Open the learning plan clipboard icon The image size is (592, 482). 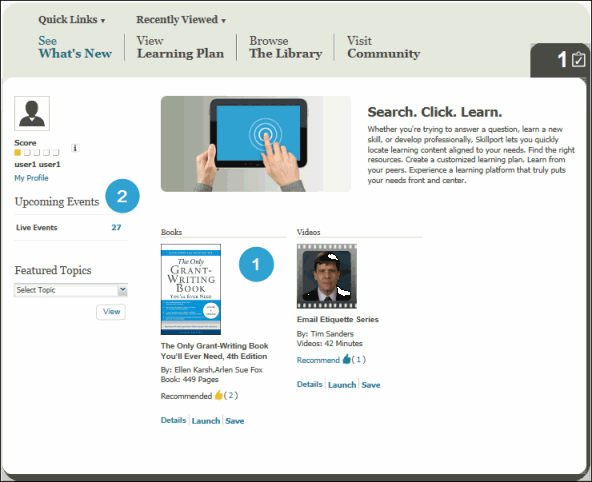578,60
